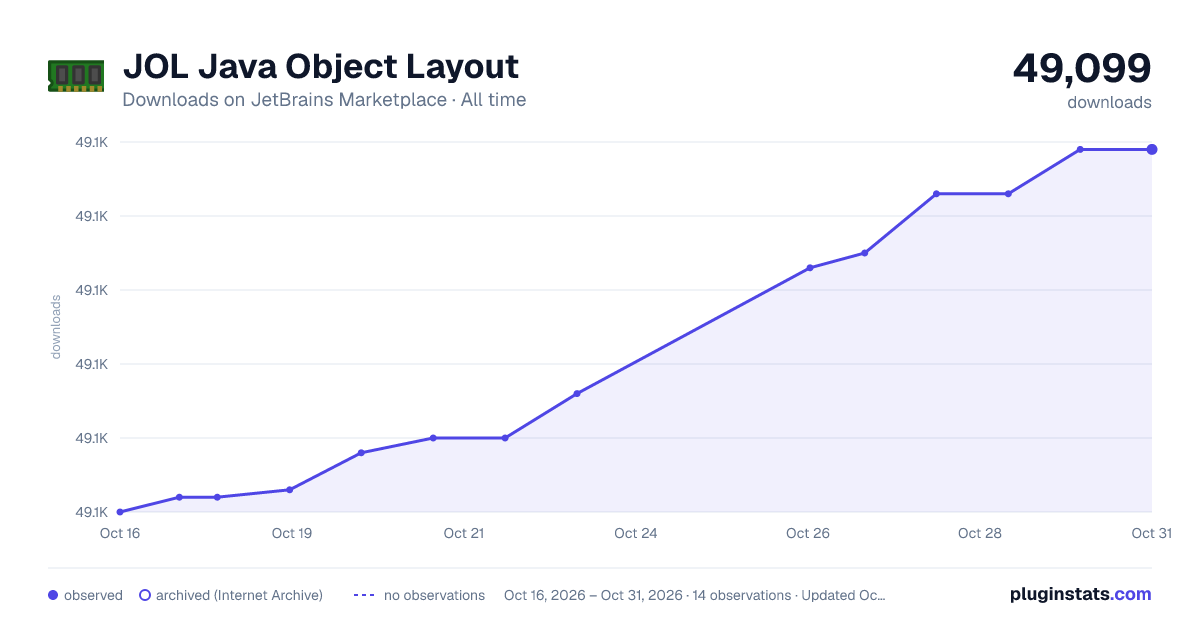Click the 49,099 total downloads figure
This screenshot has height=630, width=1200.
(x=1082, y=68)
